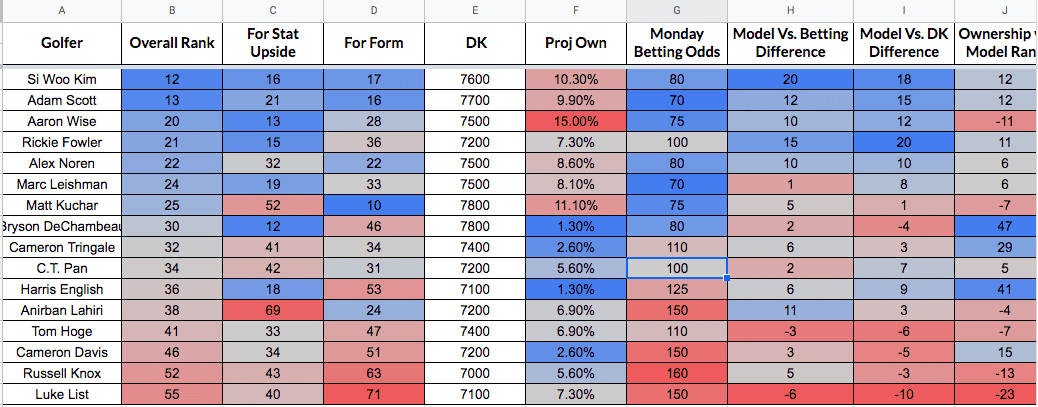Click Rickie Fowler's DK salary 7200 cell
1038x407 pixels.
point(475,143)
